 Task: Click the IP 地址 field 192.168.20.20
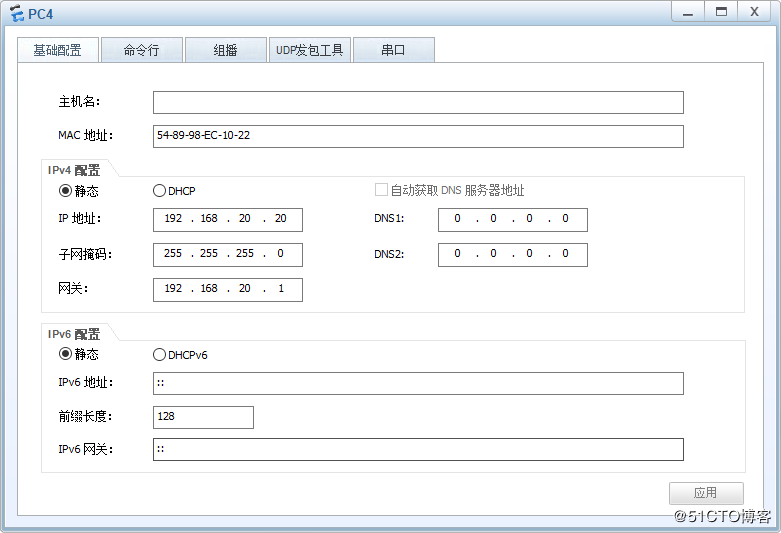tap(228, 220)
